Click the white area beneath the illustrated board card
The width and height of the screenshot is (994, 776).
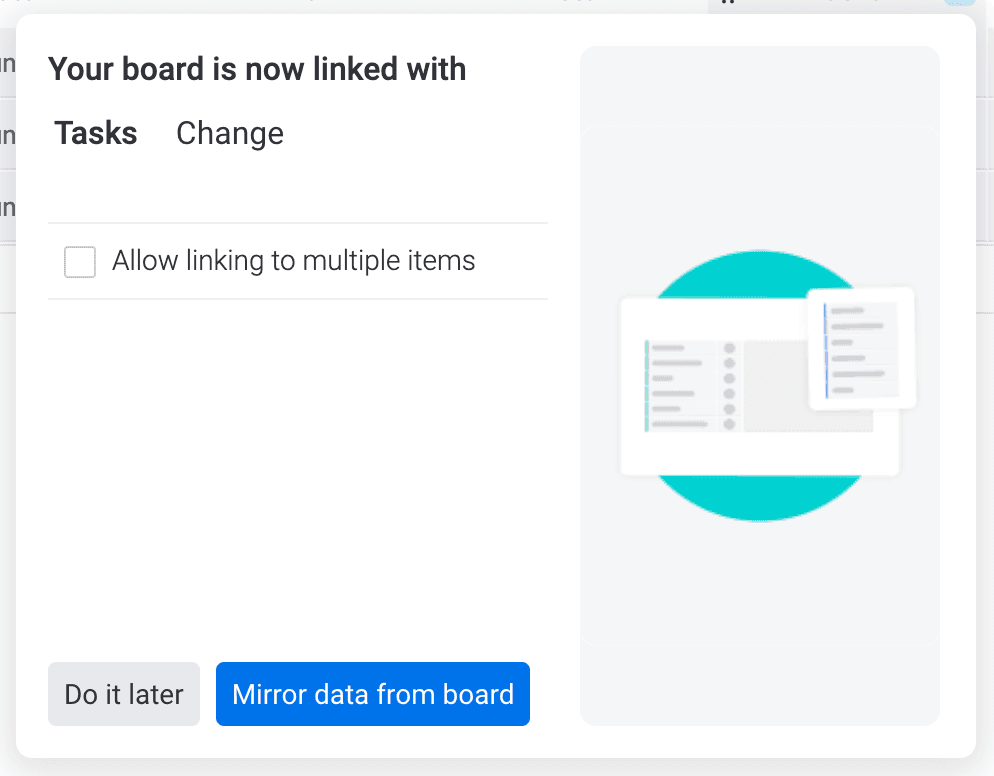759,453
